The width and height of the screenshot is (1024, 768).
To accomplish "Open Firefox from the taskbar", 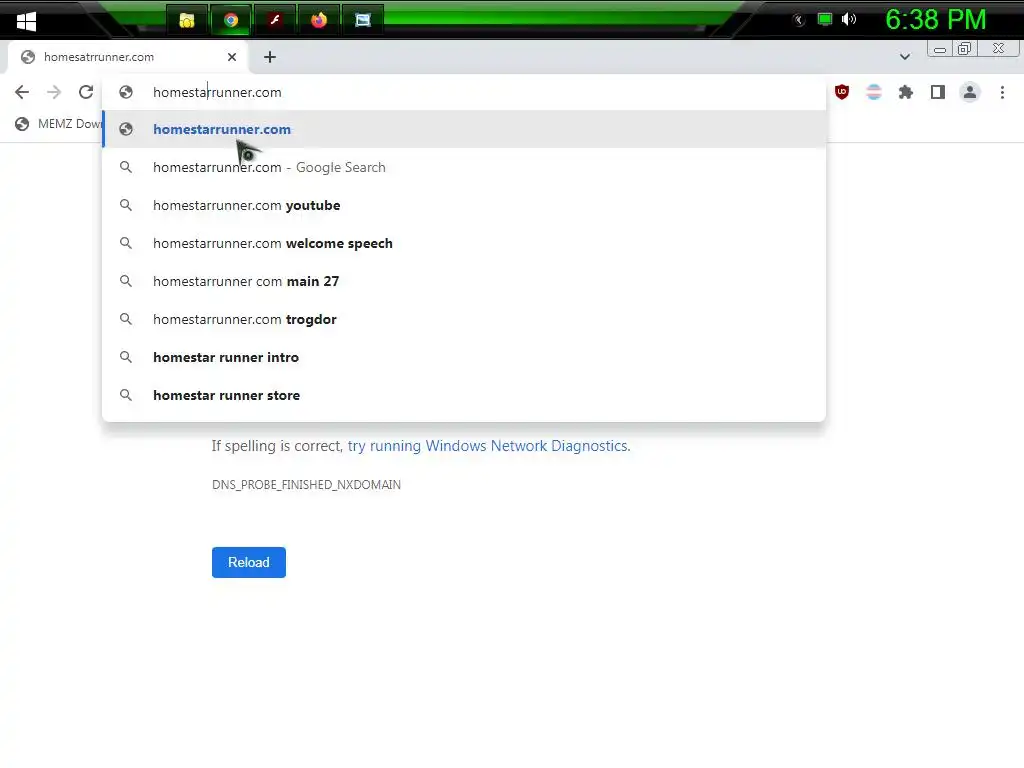I will tap(319, 21).
